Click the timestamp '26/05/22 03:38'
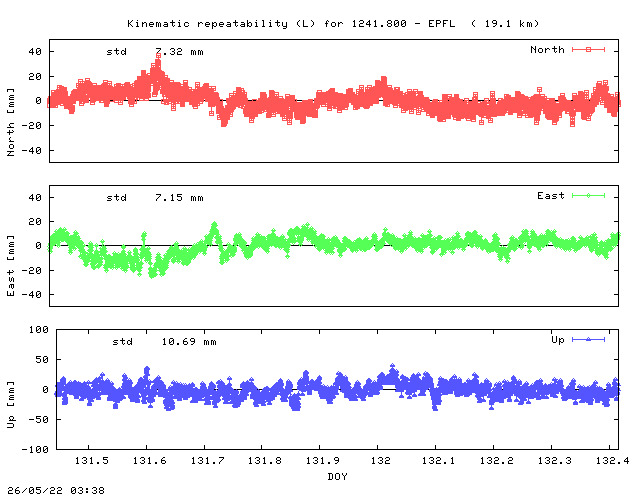The height and width of the screenshot is (496, 640). point(56,490)
